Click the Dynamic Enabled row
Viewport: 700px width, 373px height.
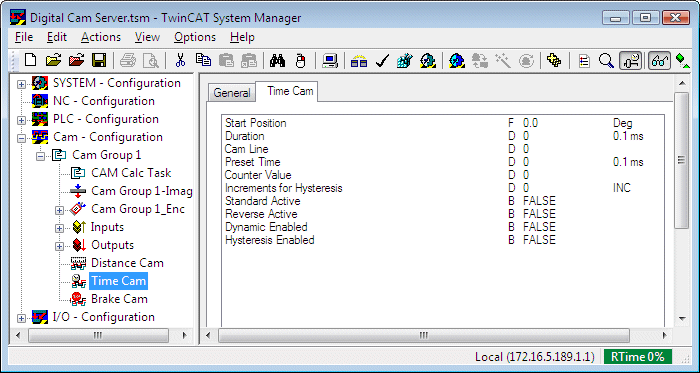point(442,227)
